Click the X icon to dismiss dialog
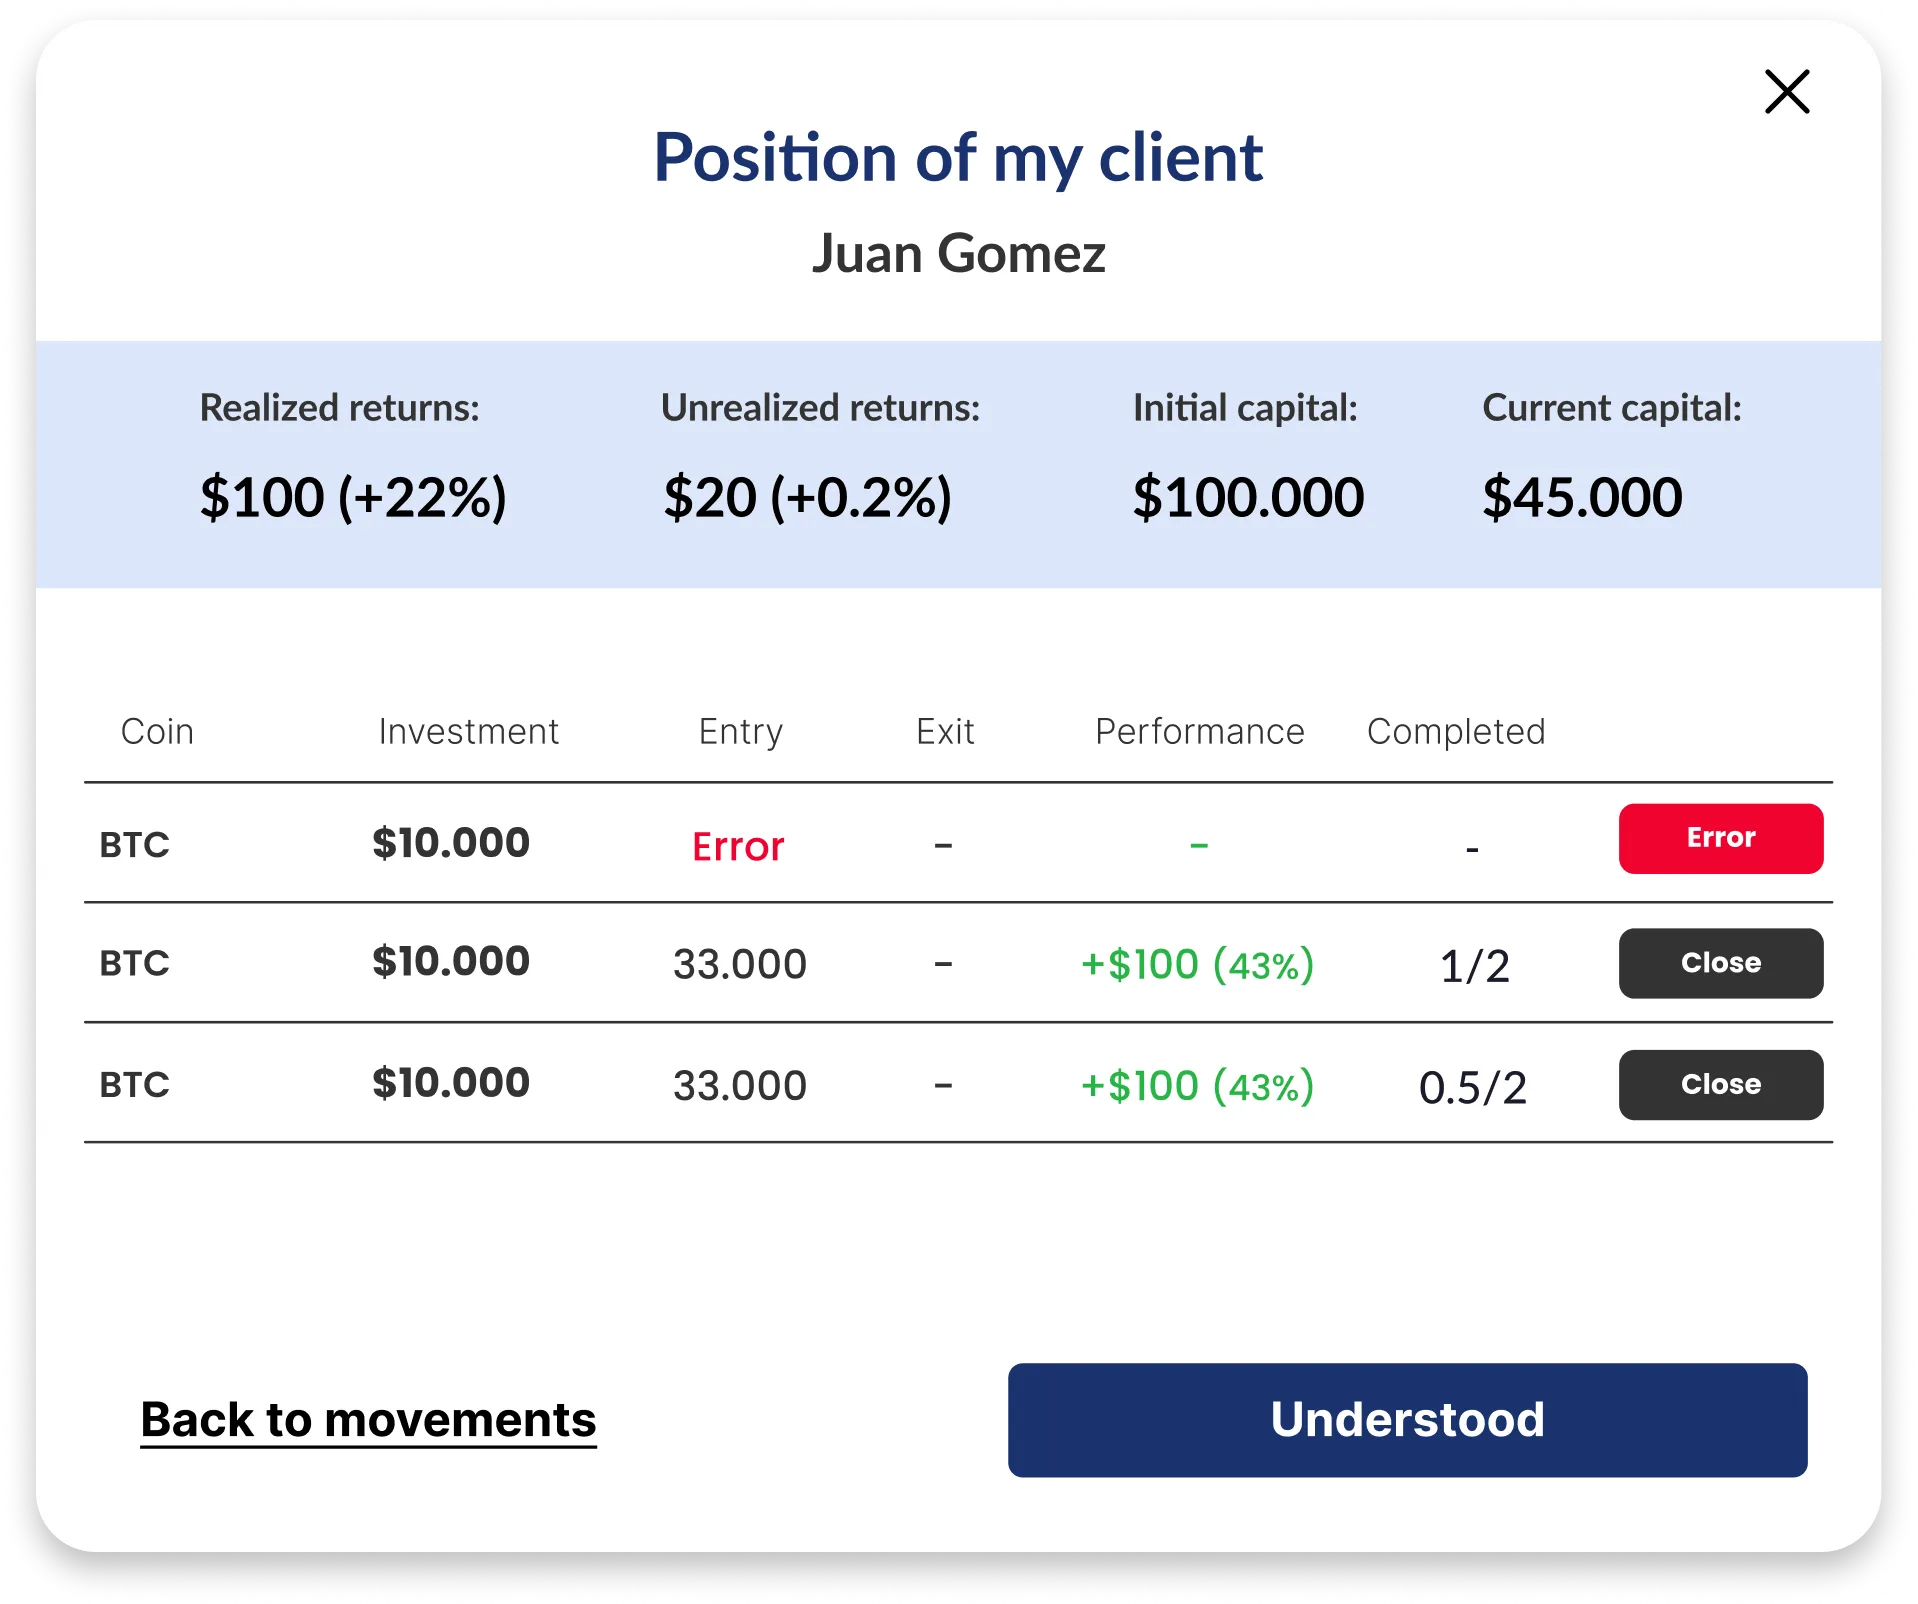The height and width of the screenshot is (1604, 1918). 1787,92
